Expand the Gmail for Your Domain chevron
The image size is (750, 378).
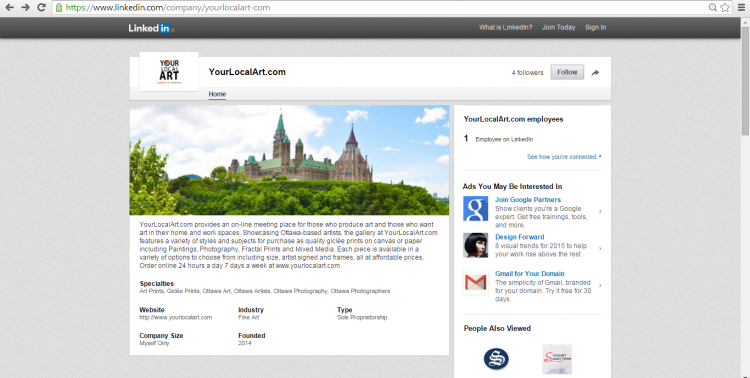(x=600, y=286)
